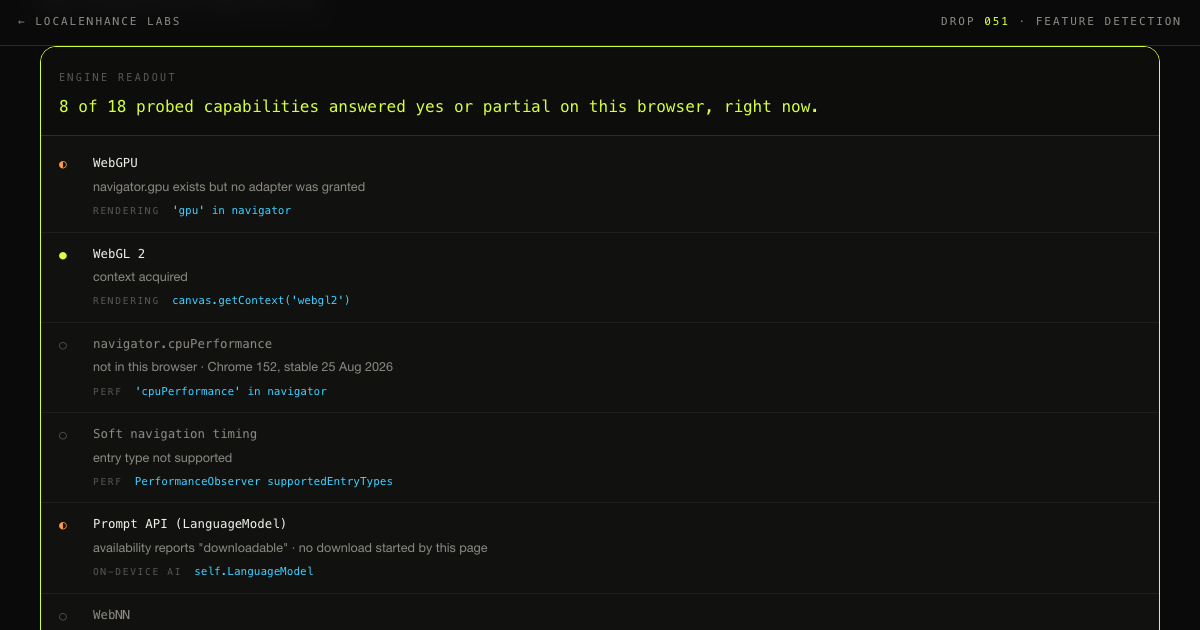Image resolution: width=1200 pixels, height=630 pixels.
Task: Select the WebGPU capability title
Action: pos(115,163)
